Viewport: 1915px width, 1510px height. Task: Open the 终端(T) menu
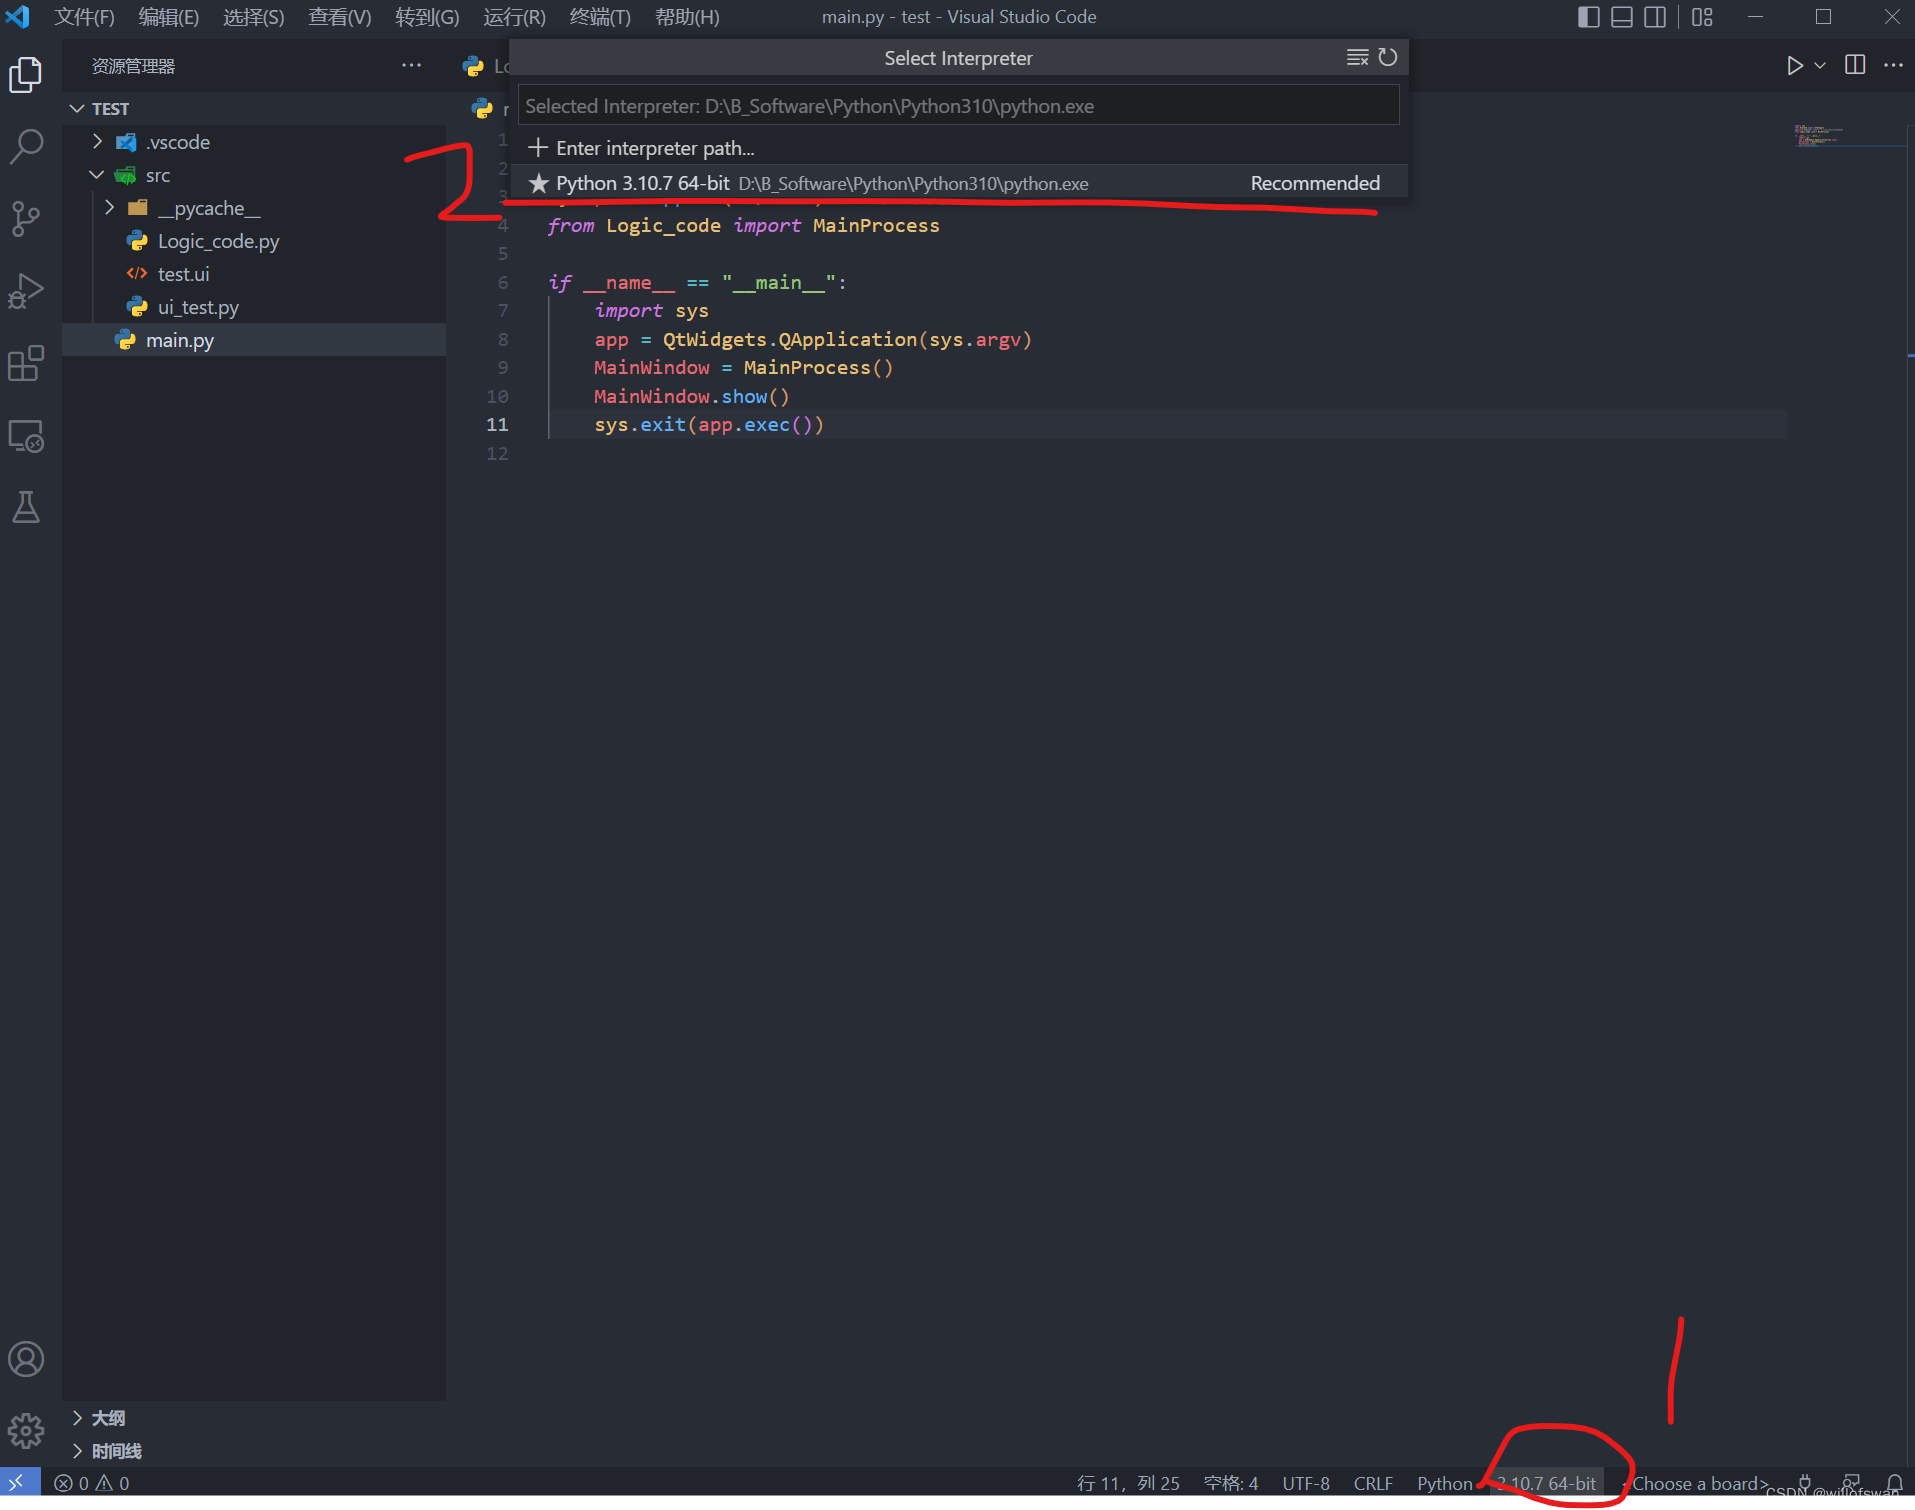(600, 17)
